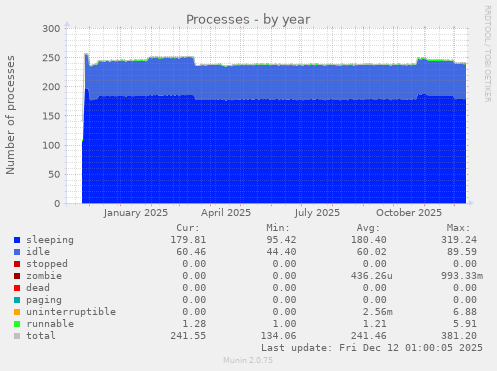This screenshot has width=497, height=371.
Task: Click the 'Munin 2.0.75' footer text
Action: (248, 360)
